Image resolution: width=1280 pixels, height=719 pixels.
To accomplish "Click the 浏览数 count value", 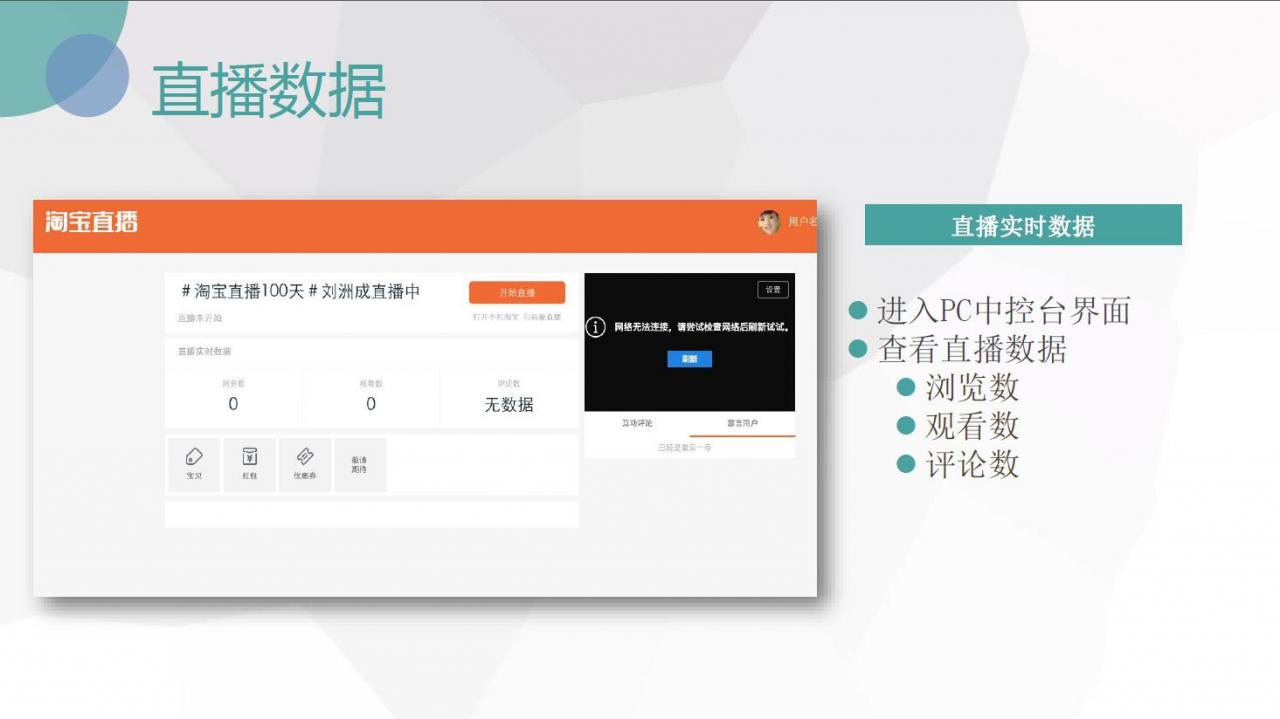I will [x=233, y=404].
